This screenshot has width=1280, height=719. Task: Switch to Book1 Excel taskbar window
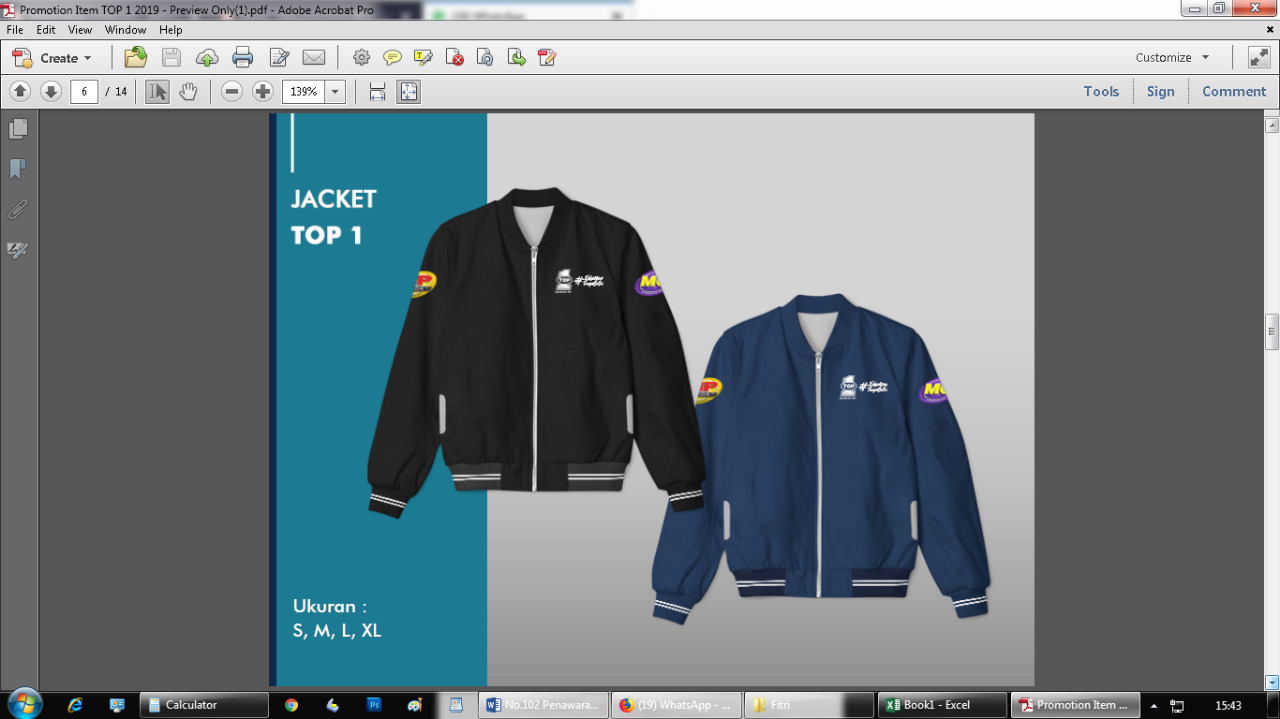click(942, 705)
